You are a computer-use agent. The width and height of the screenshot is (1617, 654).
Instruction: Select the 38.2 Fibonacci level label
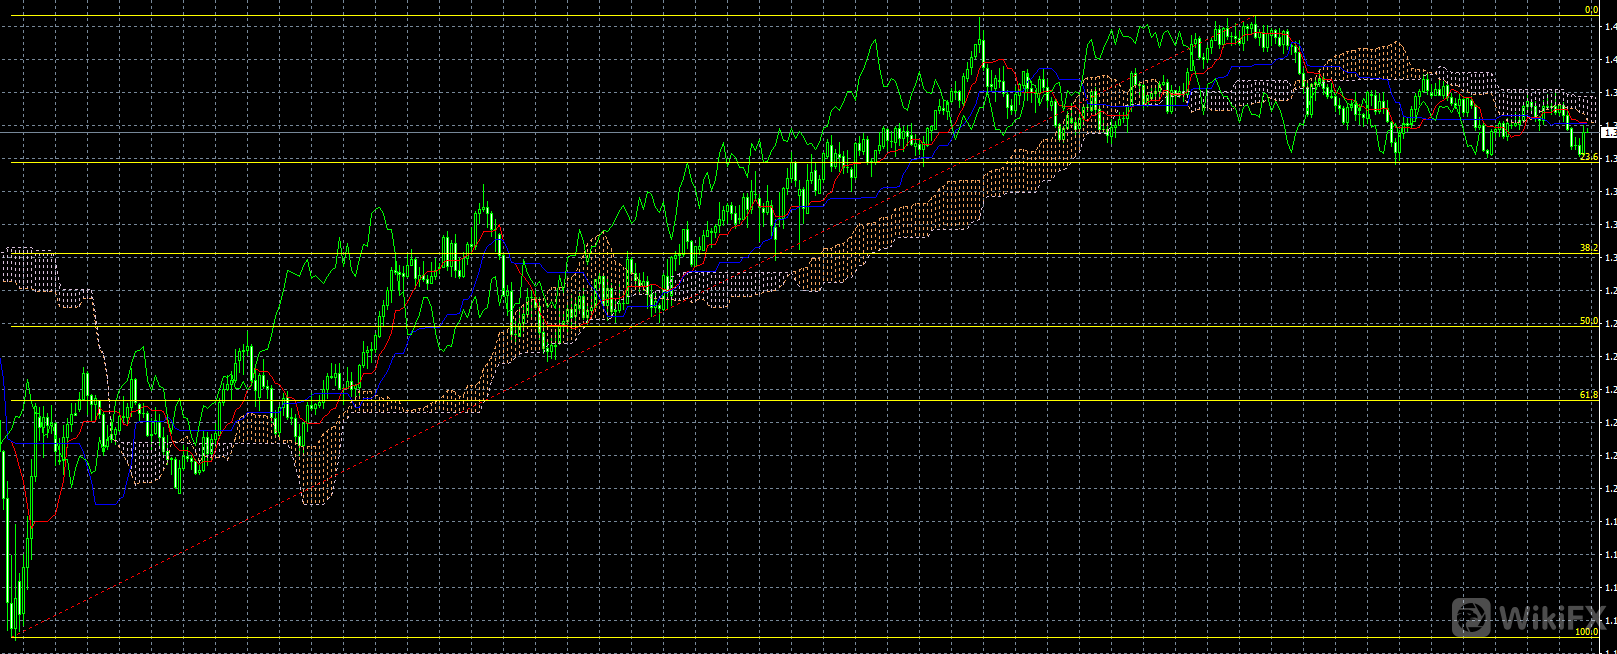tap(1589, 247)
